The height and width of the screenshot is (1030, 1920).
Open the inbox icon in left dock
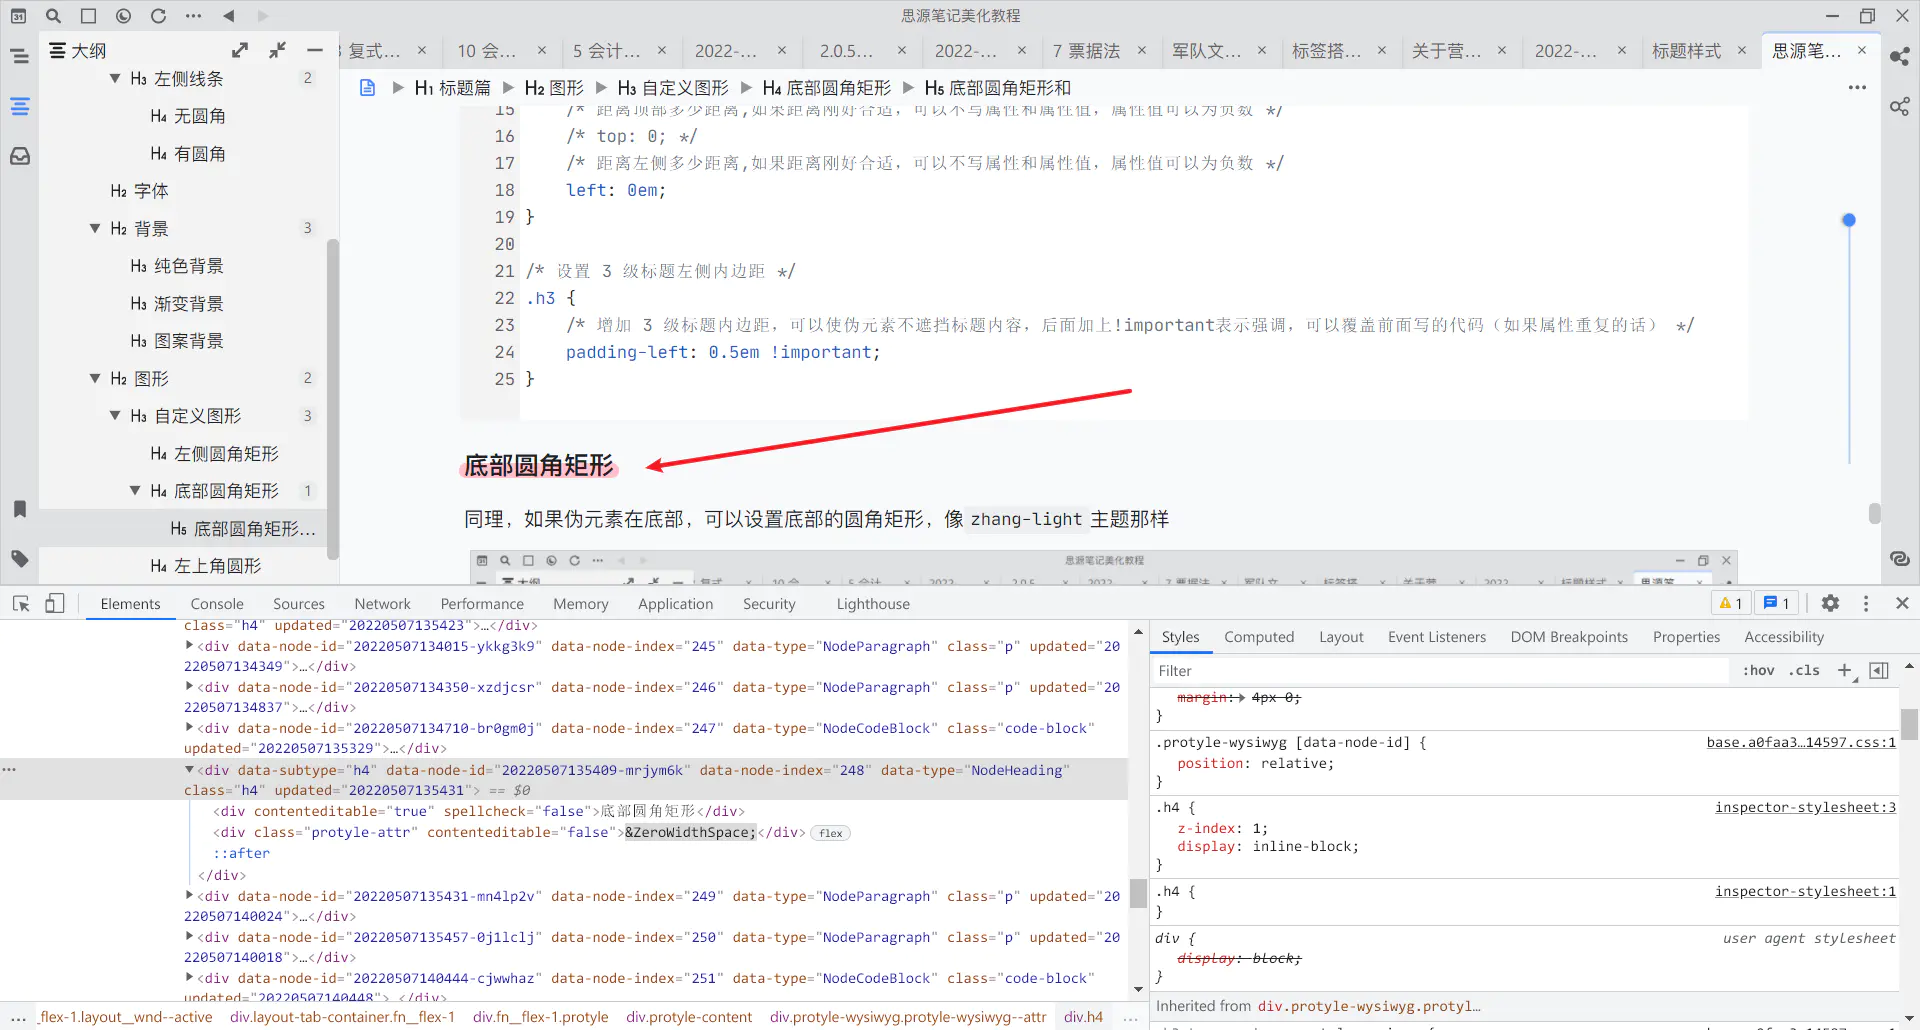[20, 156]
